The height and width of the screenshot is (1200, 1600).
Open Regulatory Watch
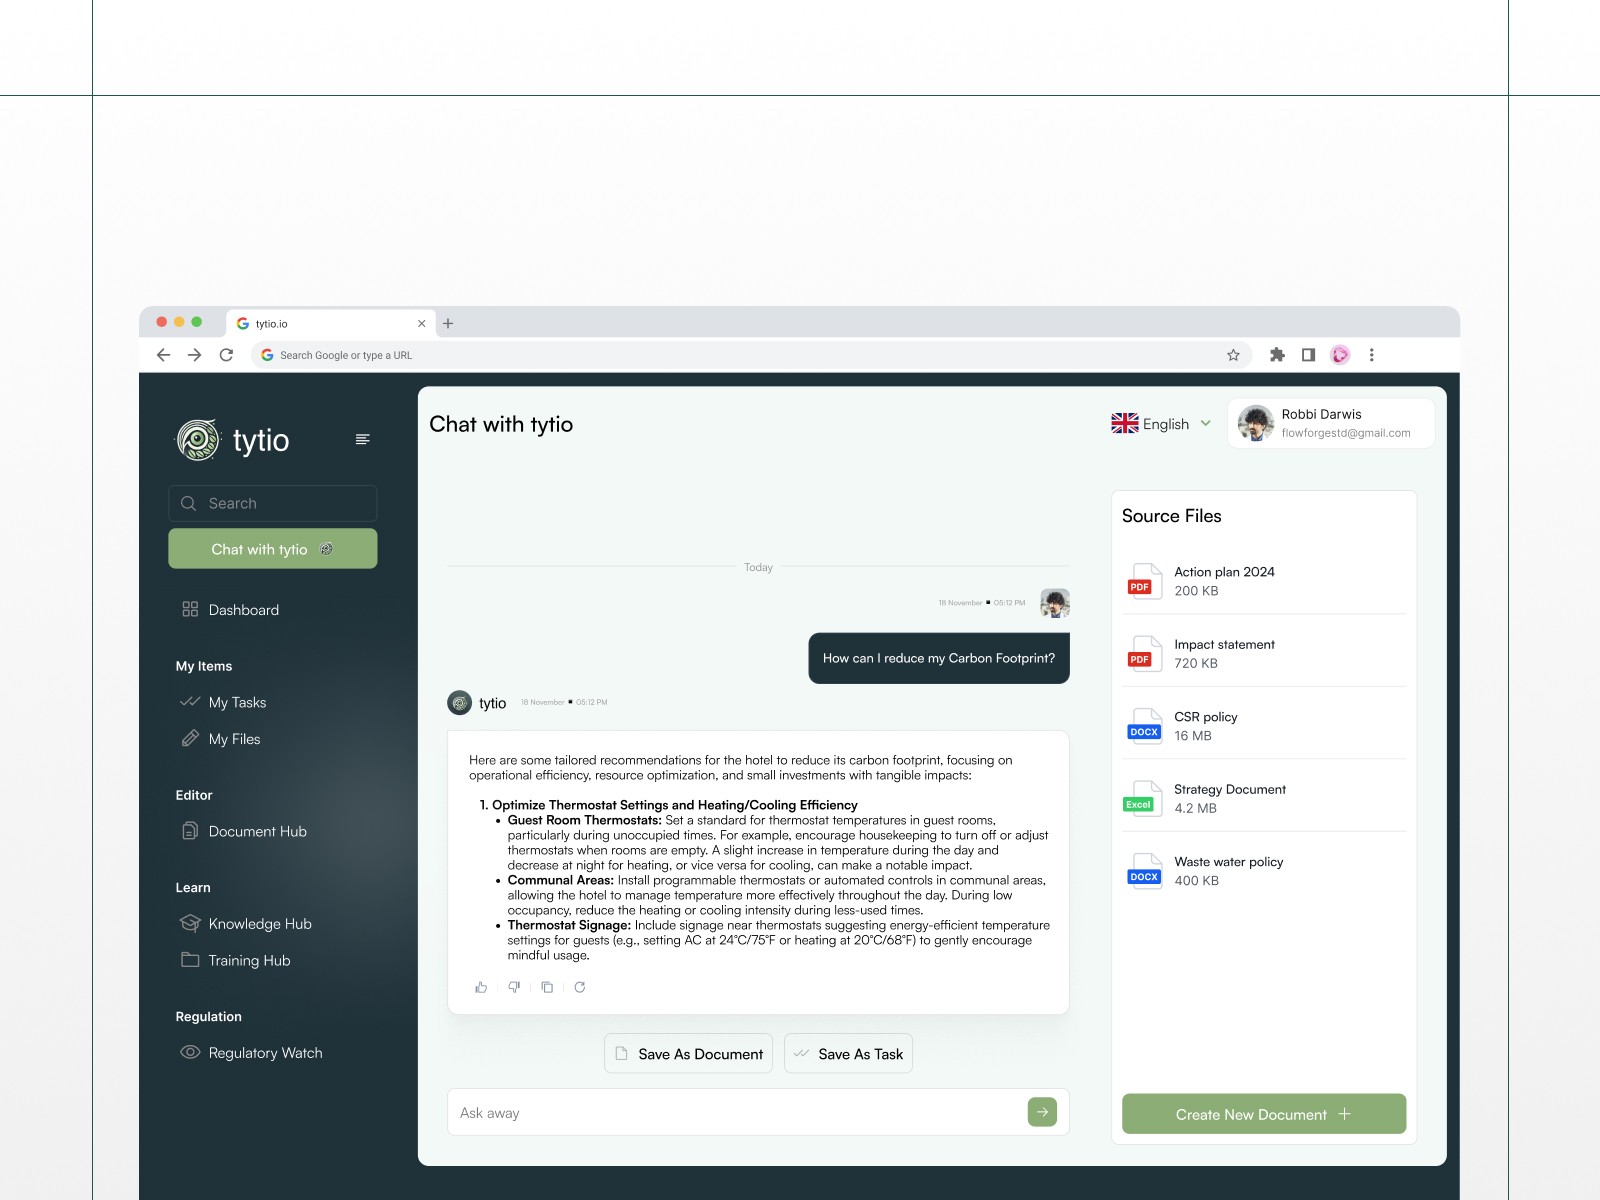(x=251, y=1053)
